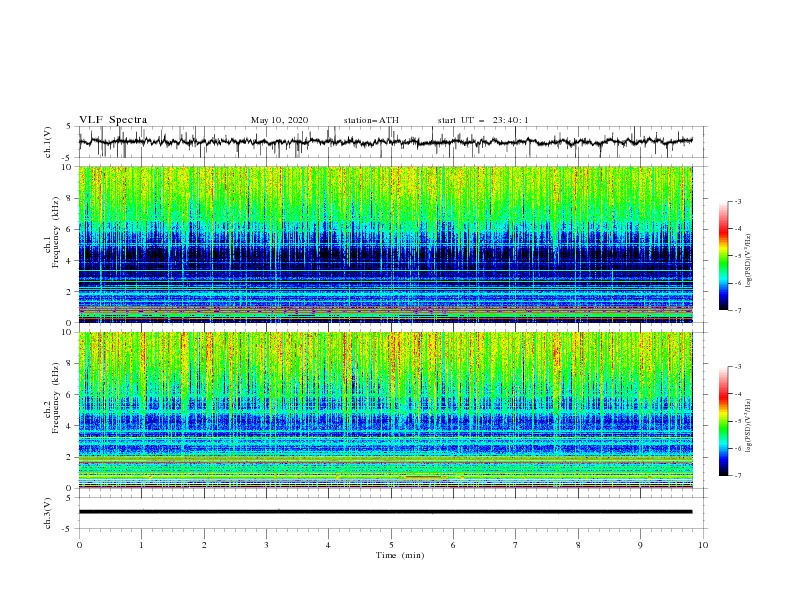
Task: Select the ch.1 color bar "log(PSD)(V²/Hz)" label
Action: tap(748, 260)
